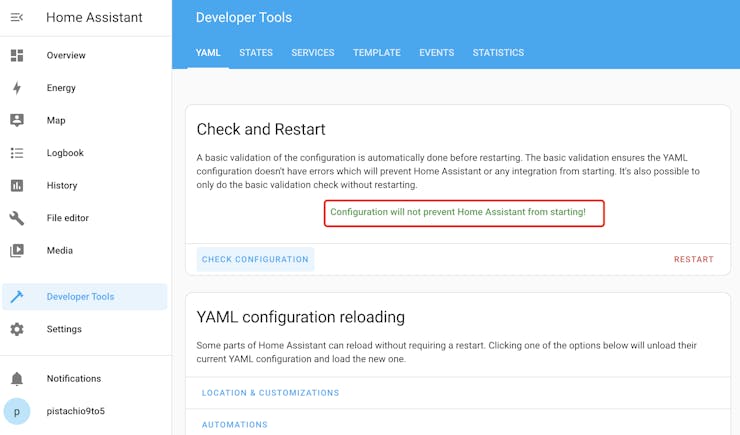Select the Logbook list icon

pos(17,153)
